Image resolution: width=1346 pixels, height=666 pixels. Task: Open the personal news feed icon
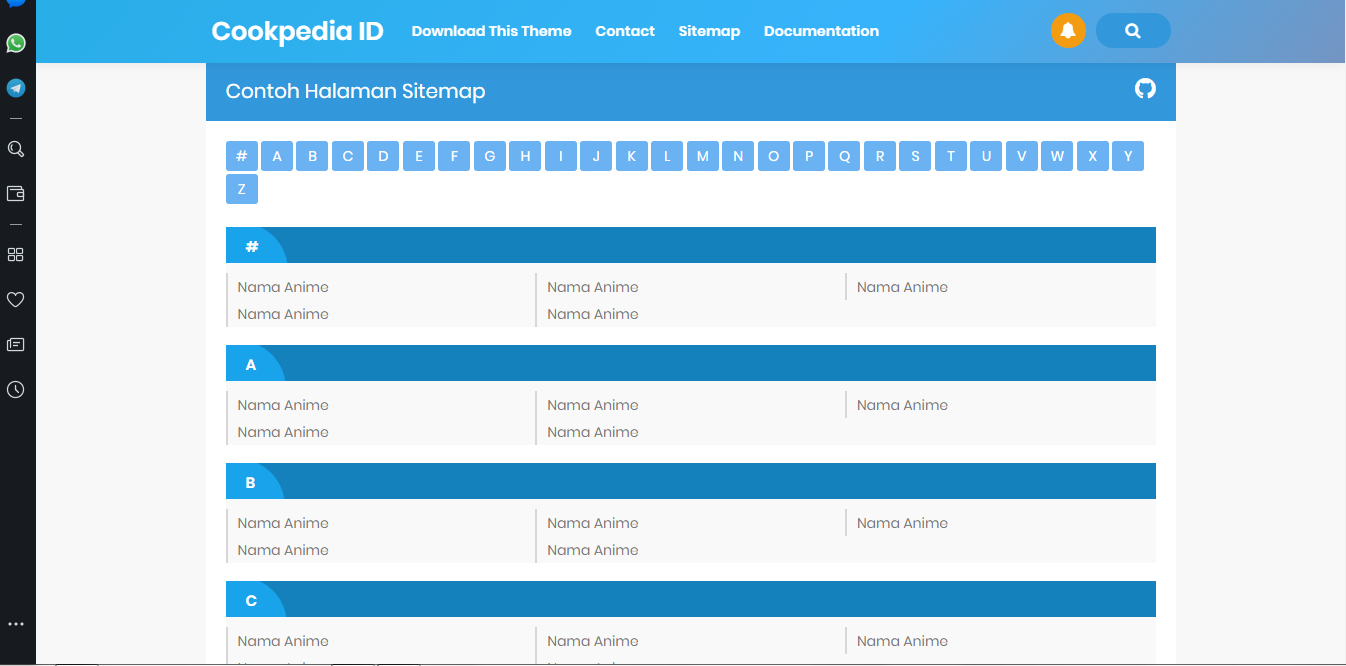(x=15, y=344)
